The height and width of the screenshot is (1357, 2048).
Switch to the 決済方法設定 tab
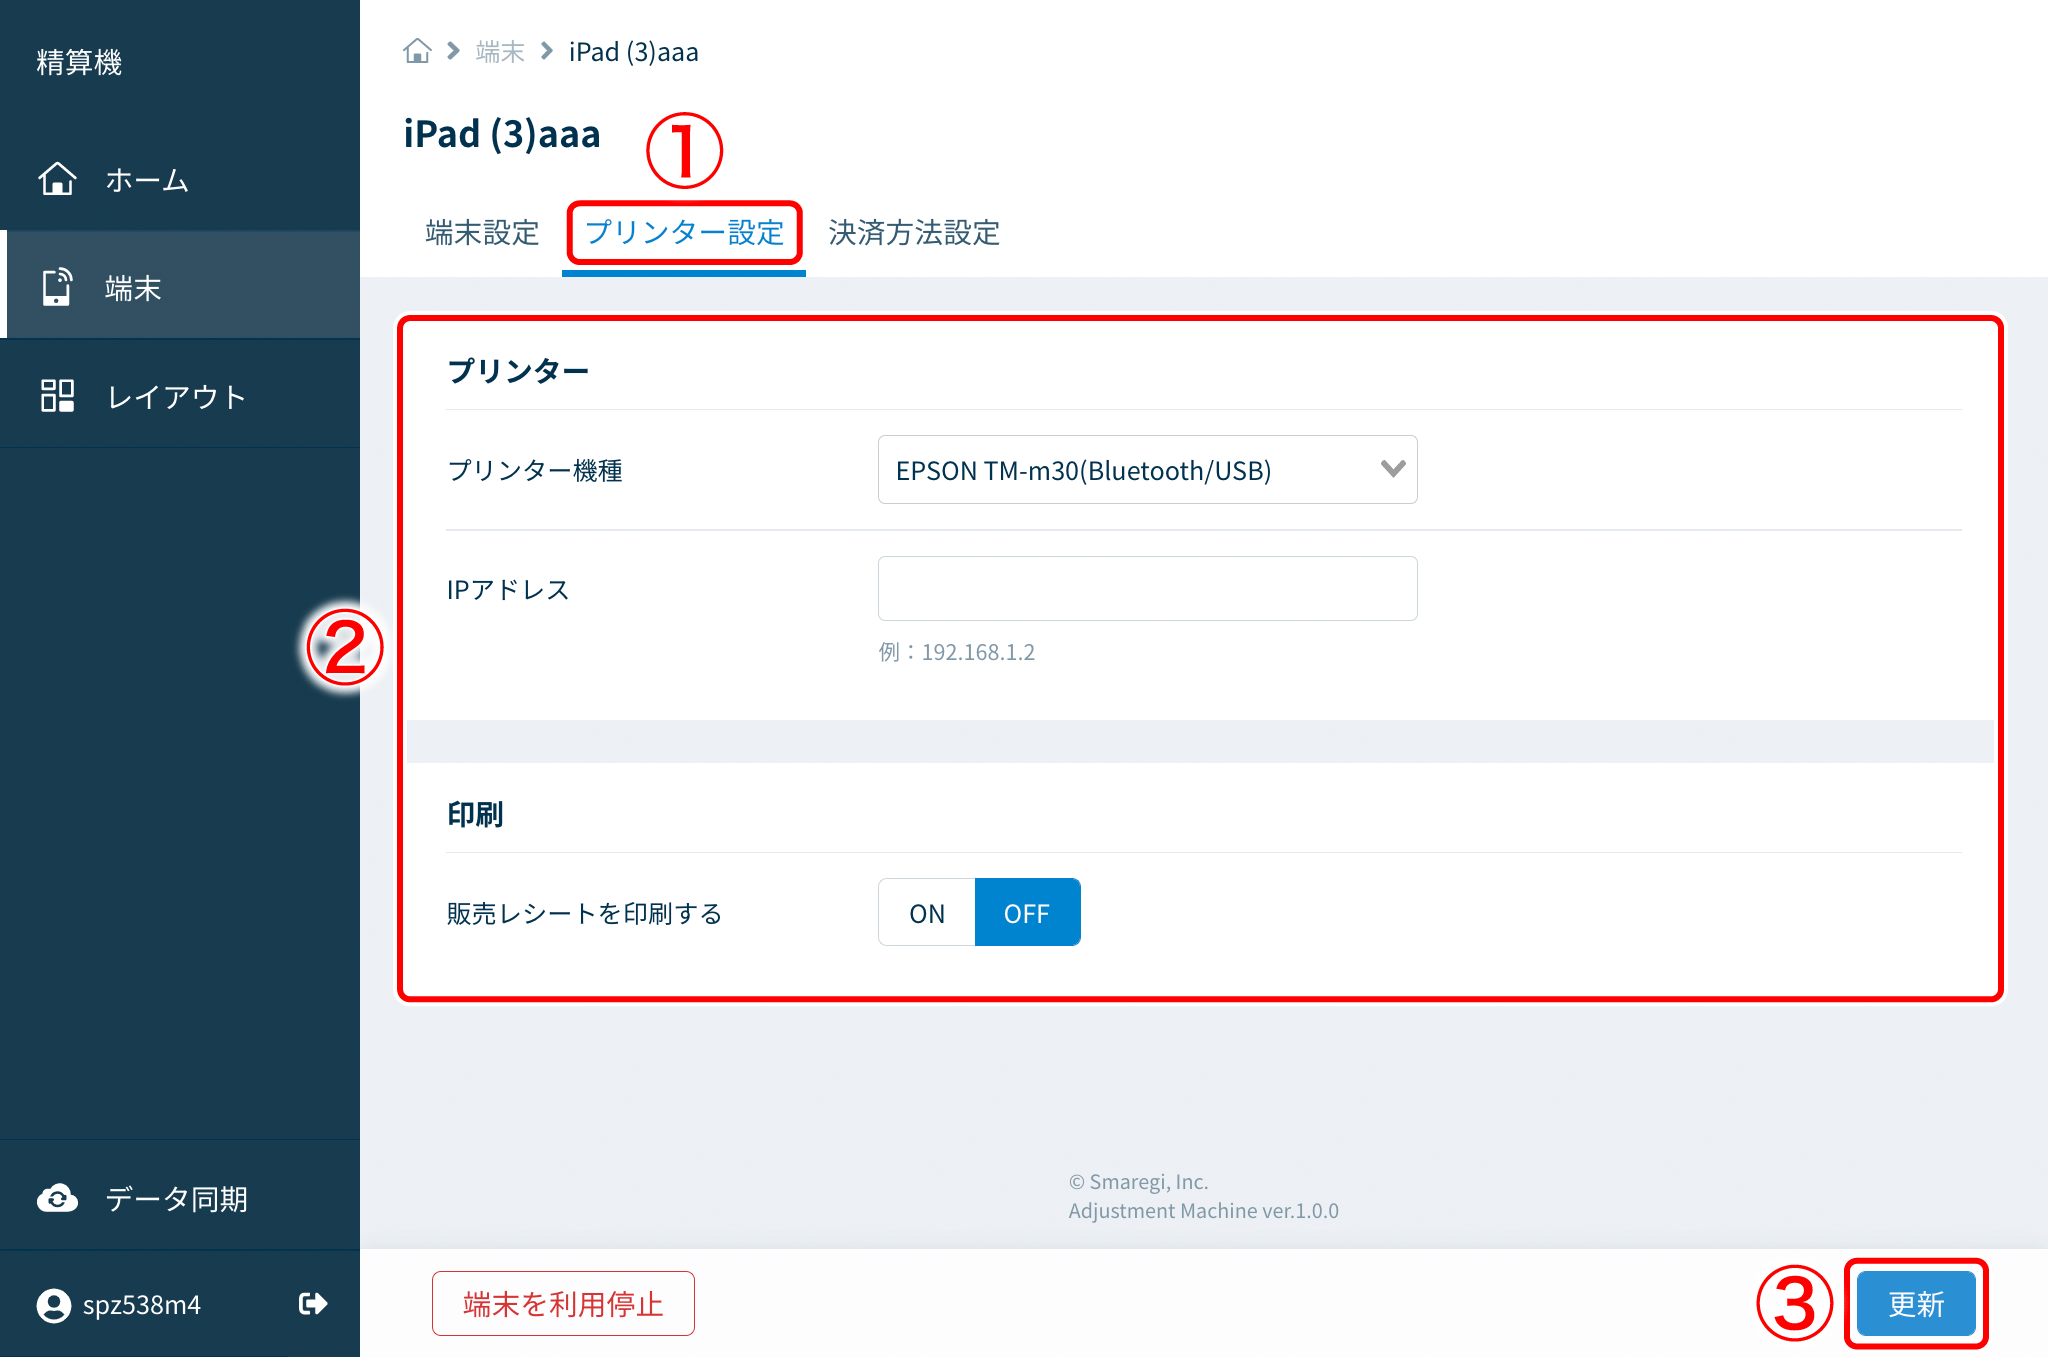(x=914, y=233)
